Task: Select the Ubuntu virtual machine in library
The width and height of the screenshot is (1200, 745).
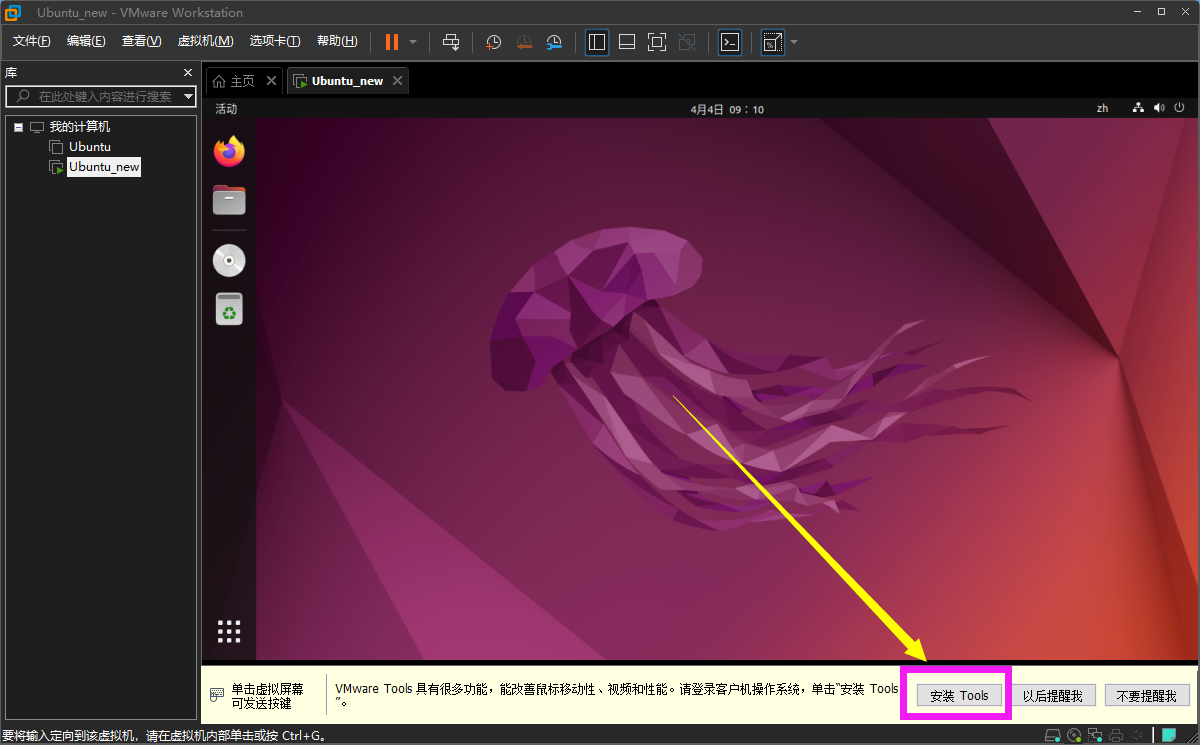Action: click(90, 147)
